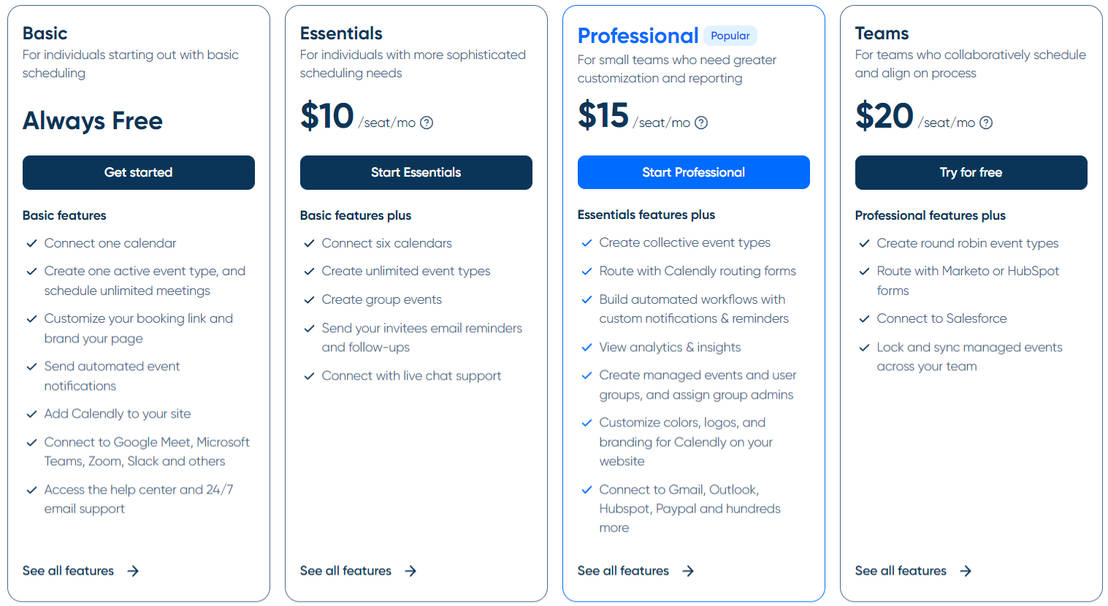Screen dimensions: 1108x606
Task: Click the blue checkmark beside View analytics & insights
Action: [x=587, y=347]
